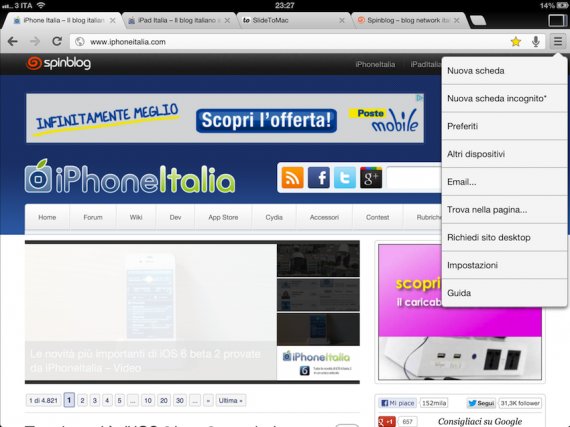Close the SlideToMac tab
Viewport: 570px width, 427px height.
point(342,20)
